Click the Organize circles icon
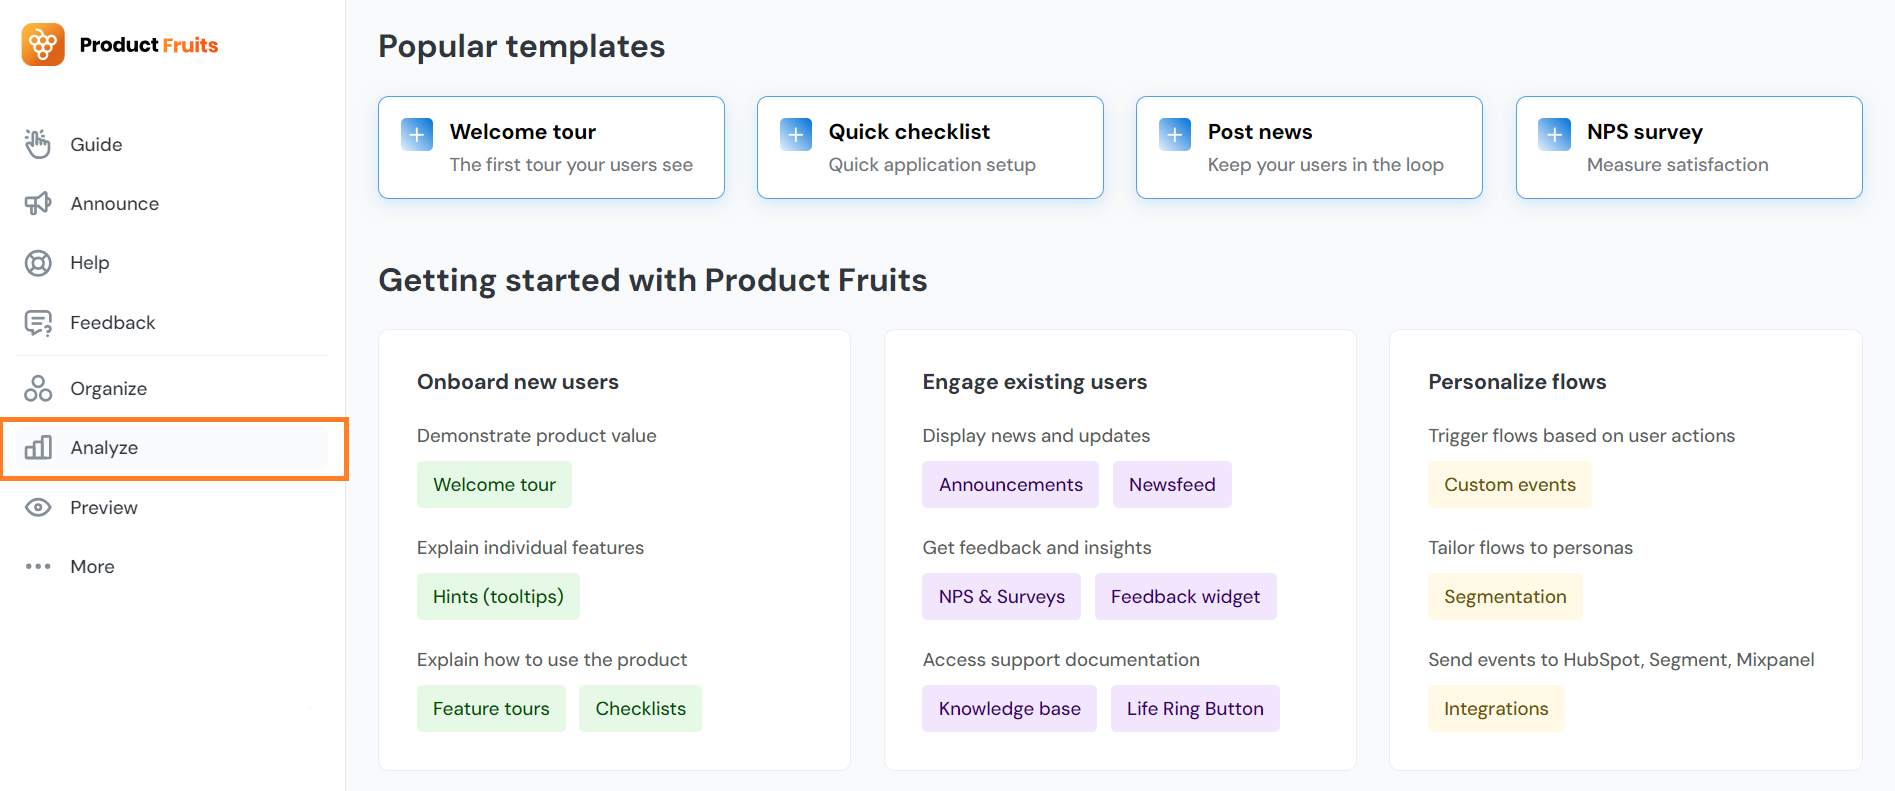 point(38,389)
